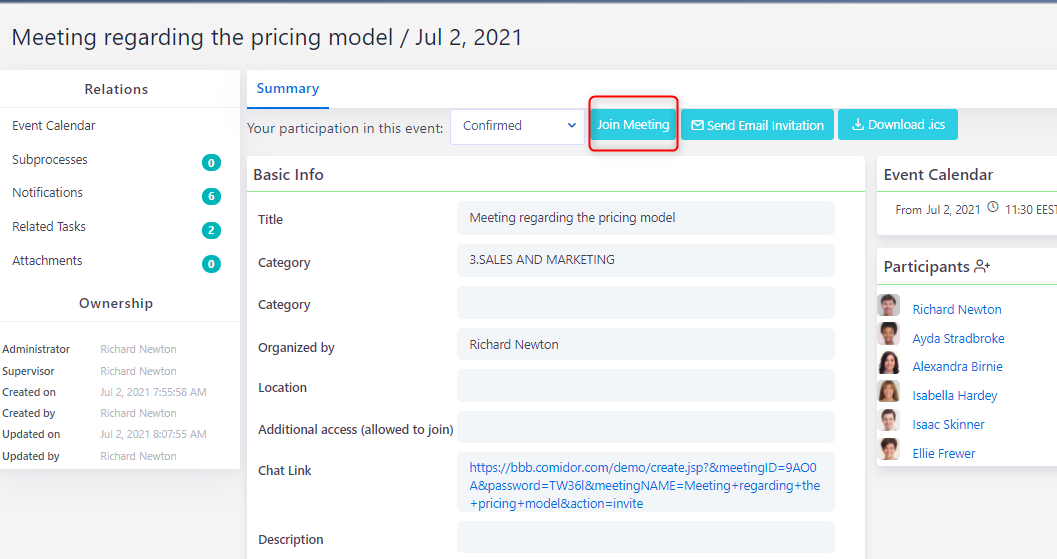Viewport: 1057px width, 559px height.
Task: Click the Location input field
Action: point(645,386)
